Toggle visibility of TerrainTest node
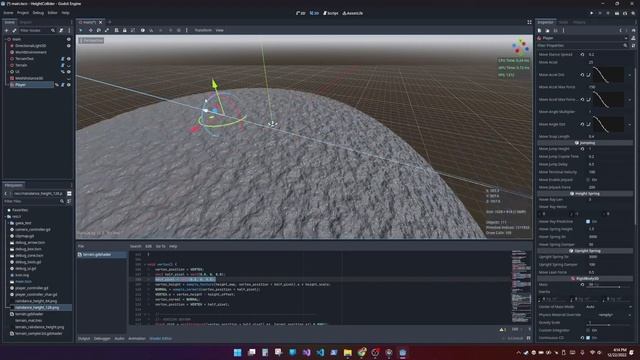The height and width of the screenshot is (360, 640). click(69, 59)
